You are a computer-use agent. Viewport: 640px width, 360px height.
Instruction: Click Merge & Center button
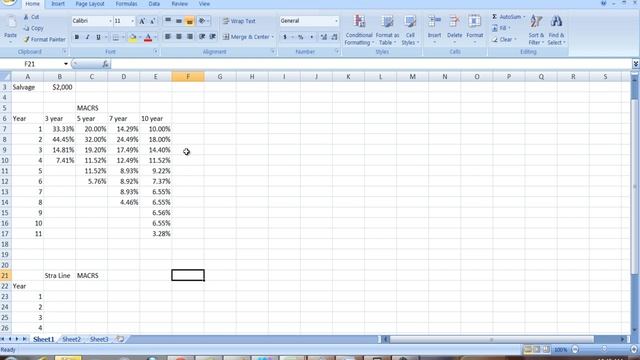tap(246, 37)
